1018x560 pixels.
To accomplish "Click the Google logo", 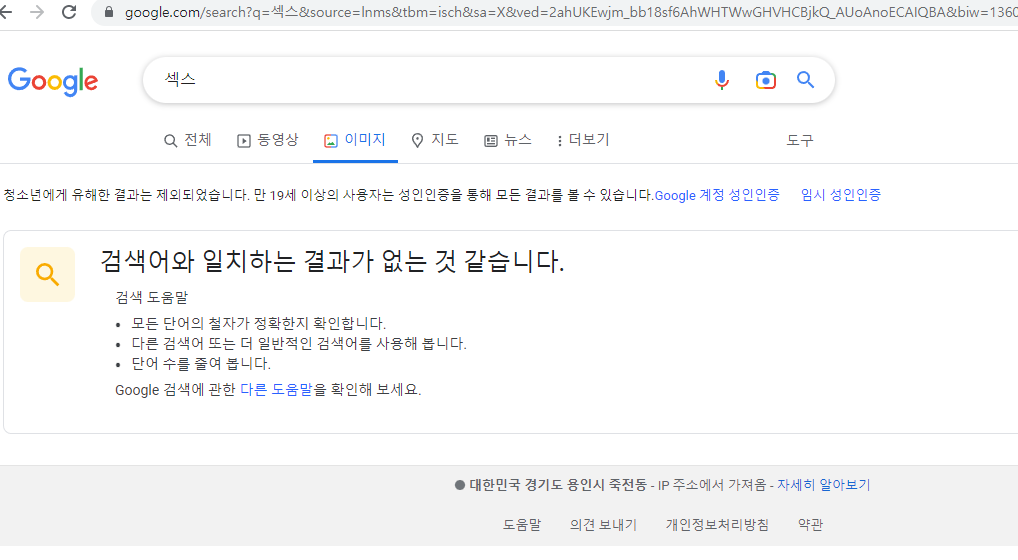I will pyautogui.click(x=53, y=81).
